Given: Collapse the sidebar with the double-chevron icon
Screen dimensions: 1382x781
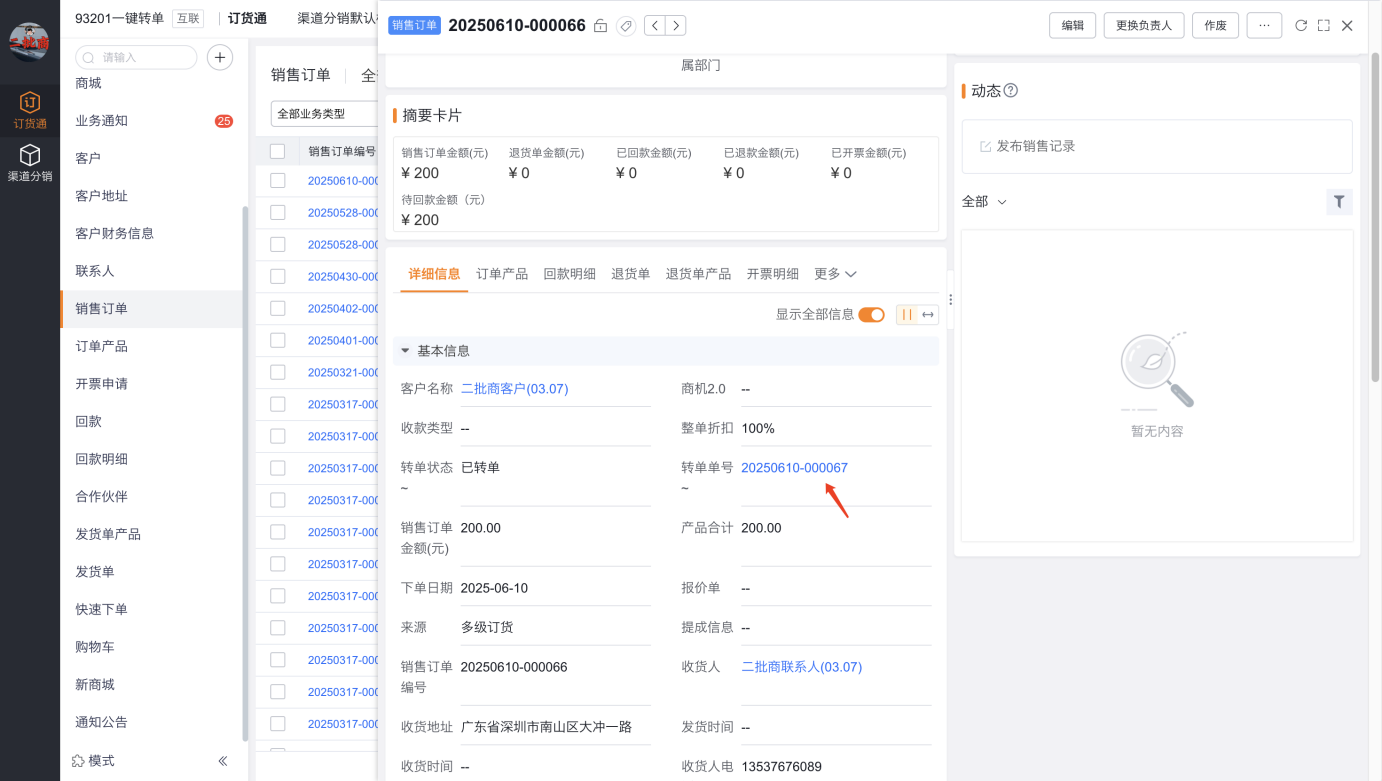Looking at the screenshot, I should point(223,761).
